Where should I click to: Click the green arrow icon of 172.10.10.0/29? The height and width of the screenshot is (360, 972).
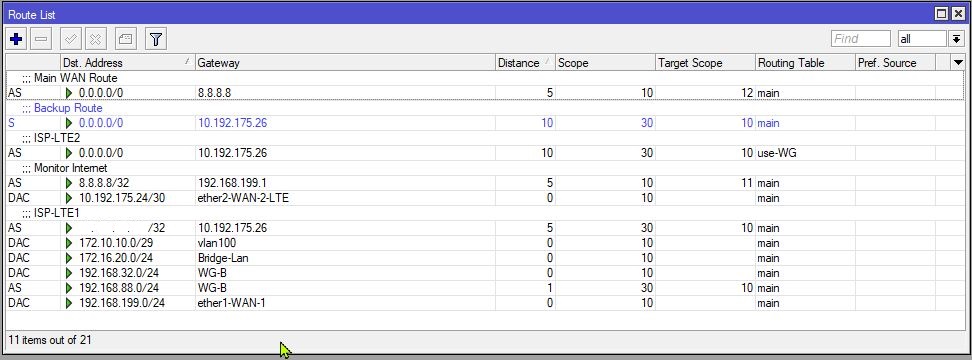click(69, 243)
